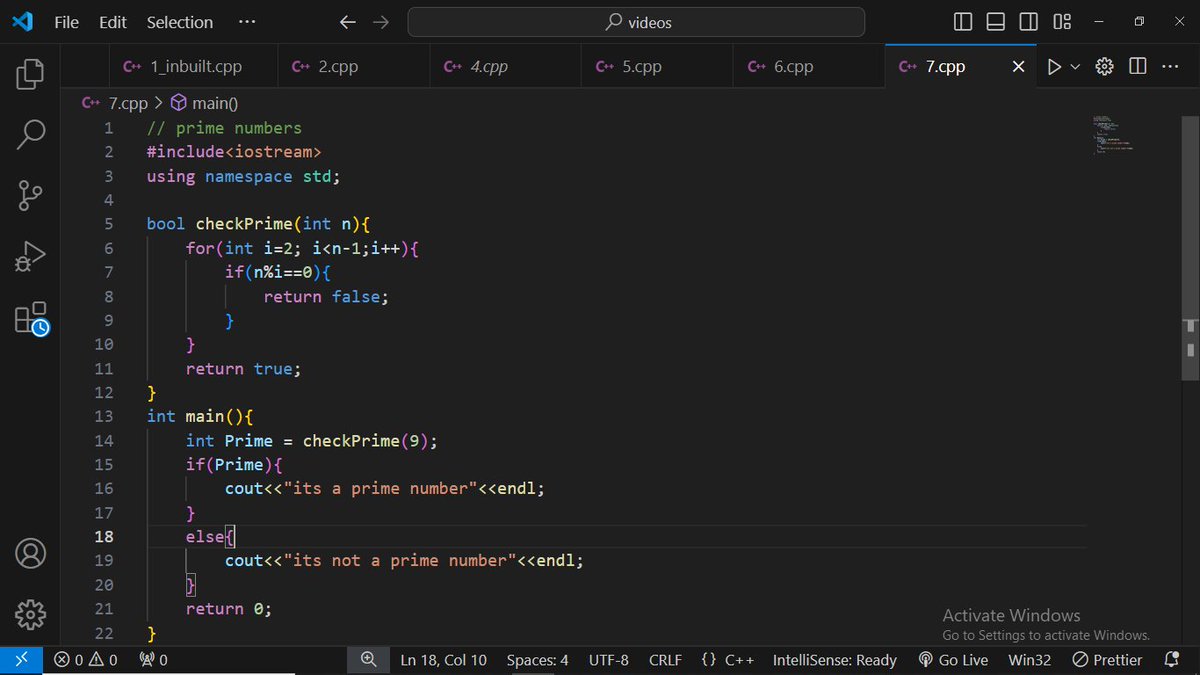Open the main() breadcrumb symbol
The height and width of the screenshot is (675, 1200).
(x=204, y=103)
